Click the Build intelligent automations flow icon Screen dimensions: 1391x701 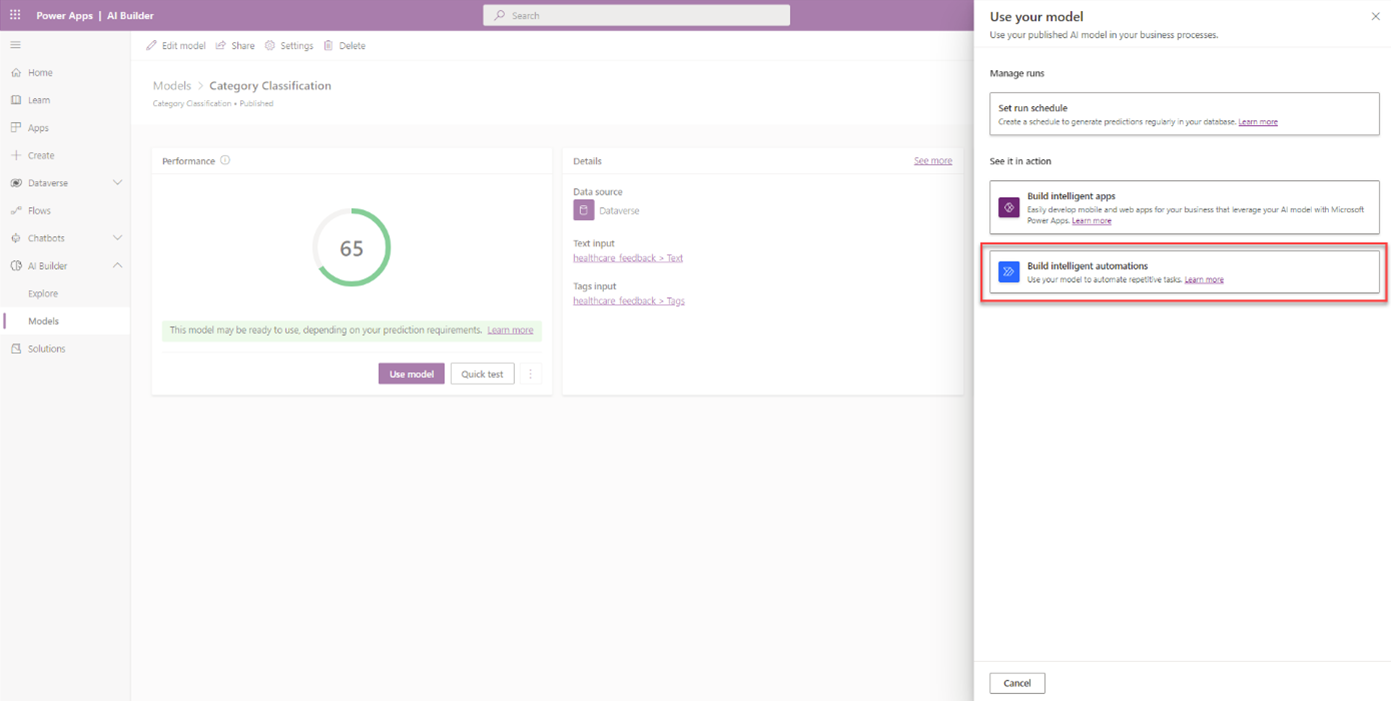(1009, 271)
